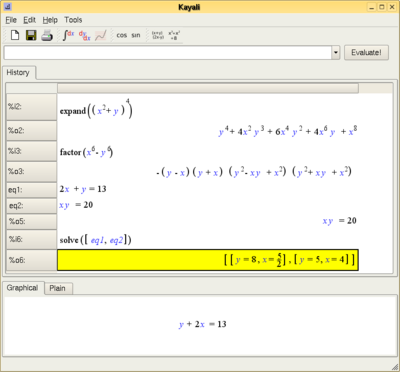The width and height of the screenshot is (400, 372).
Task: Click the highlighted yellow solution result
Action: (208, 260)
